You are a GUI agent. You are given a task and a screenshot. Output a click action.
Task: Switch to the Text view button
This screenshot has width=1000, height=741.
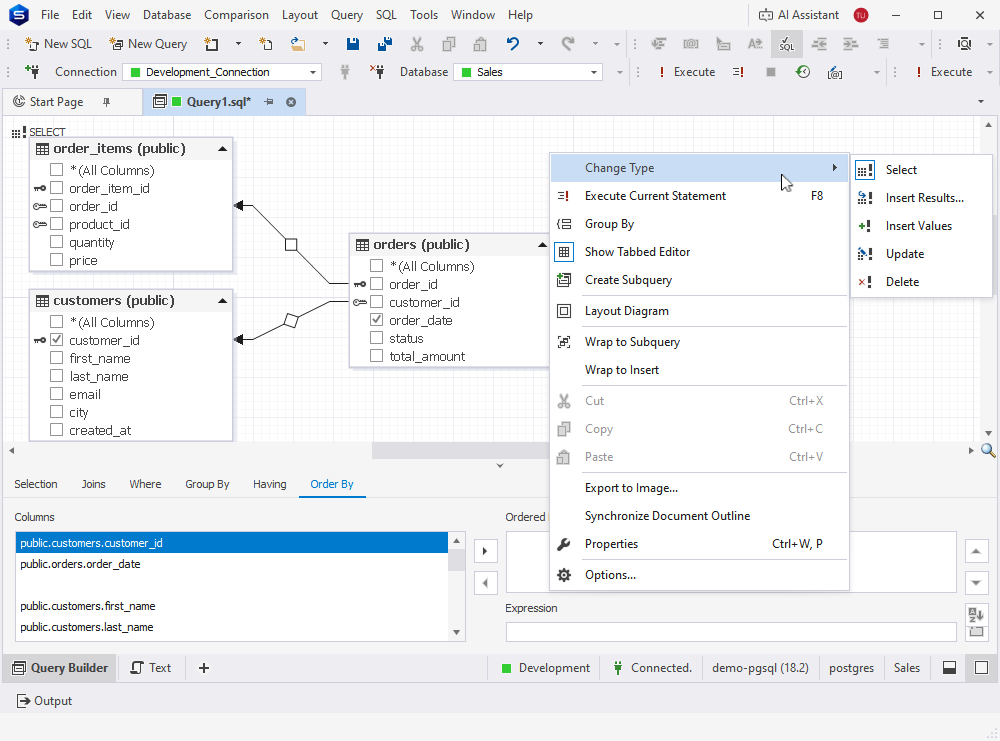[151, 668]
